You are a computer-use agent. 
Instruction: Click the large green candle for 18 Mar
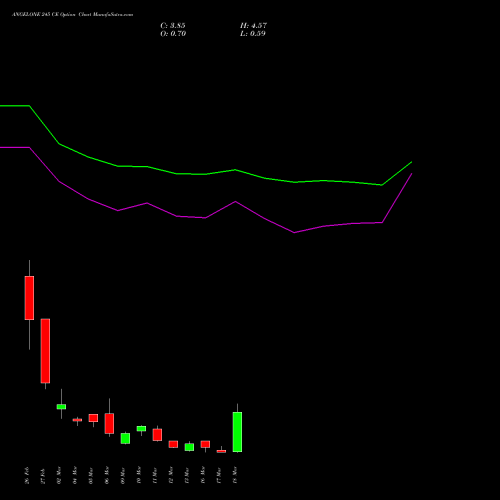tap(237, 432)
